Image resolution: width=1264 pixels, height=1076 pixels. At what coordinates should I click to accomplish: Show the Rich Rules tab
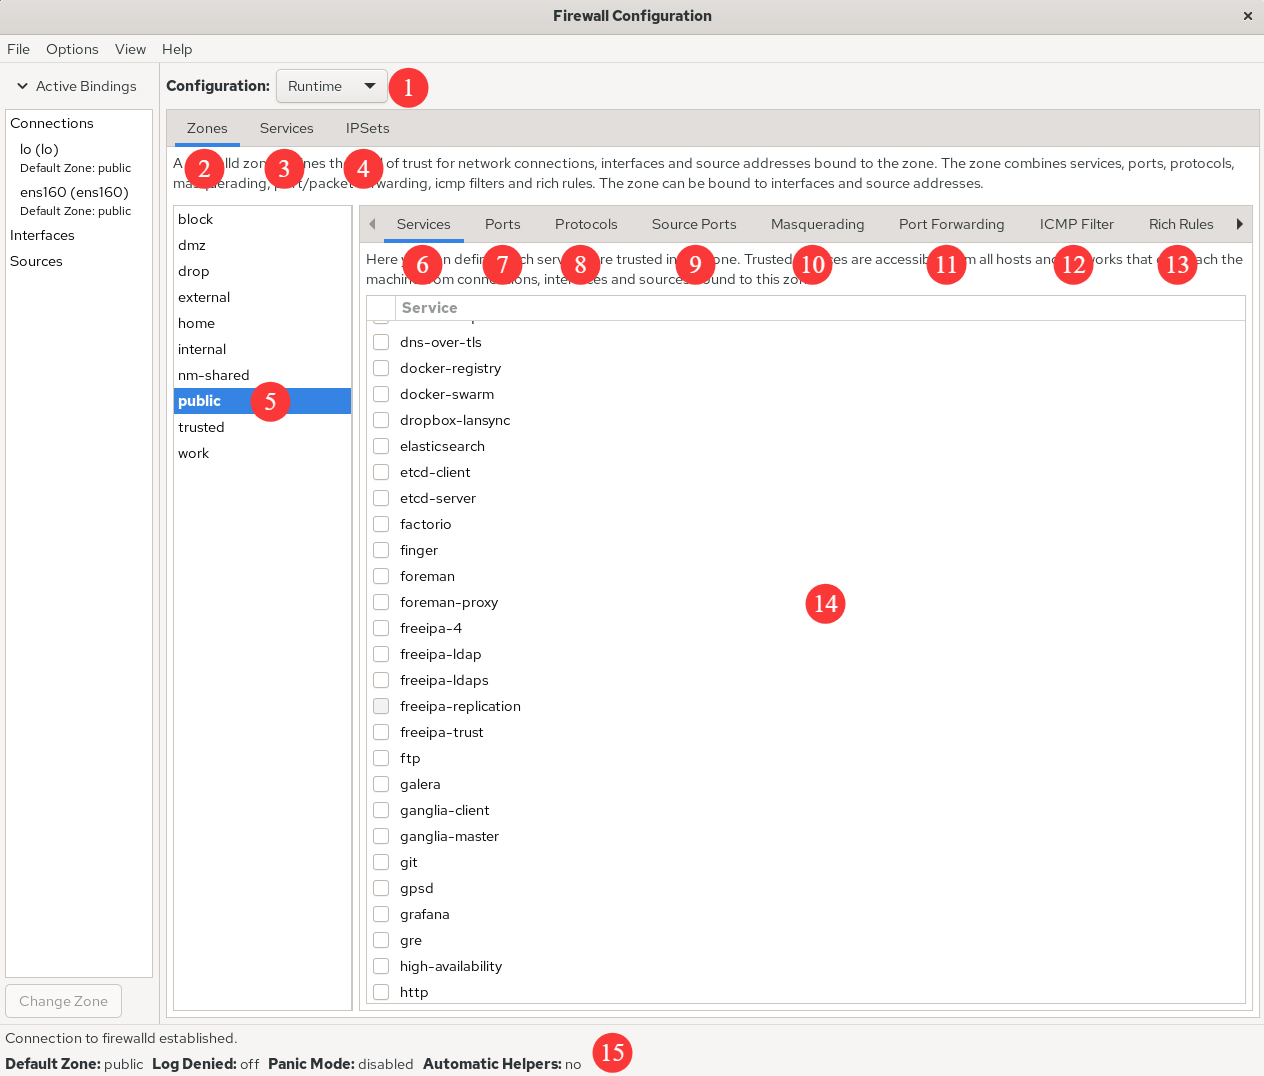coord(1180,224)
